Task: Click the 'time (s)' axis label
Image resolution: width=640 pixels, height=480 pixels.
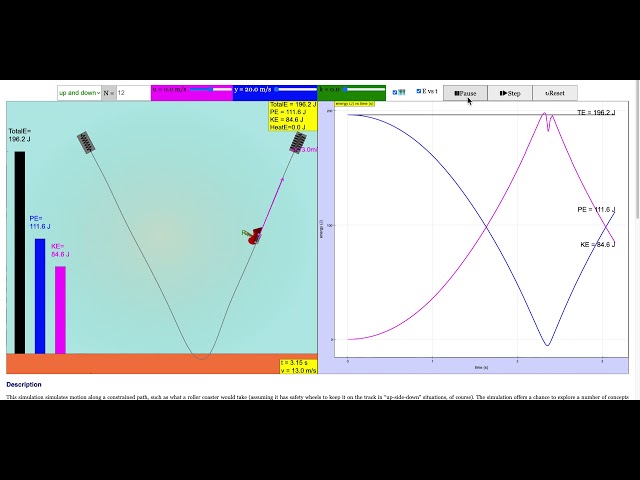Action: (x=481, y=367)
